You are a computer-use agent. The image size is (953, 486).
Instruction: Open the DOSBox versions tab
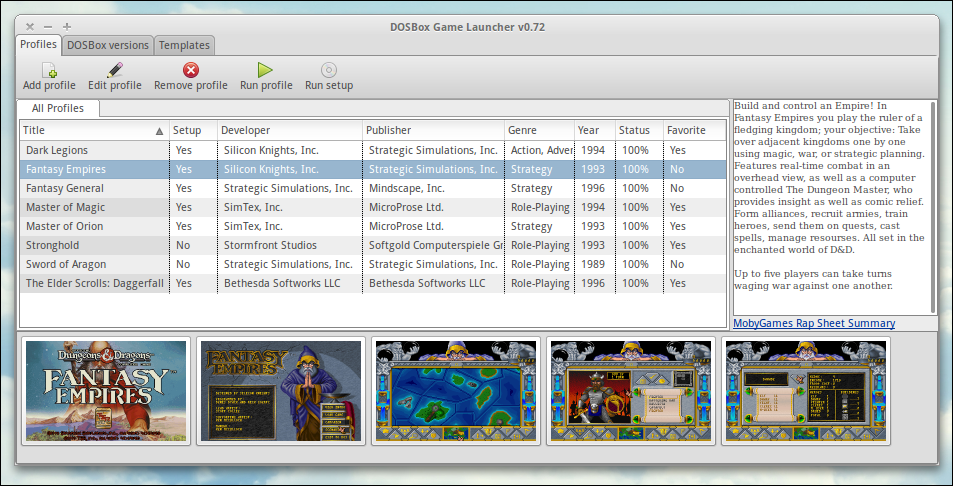(x=108, y=45)
